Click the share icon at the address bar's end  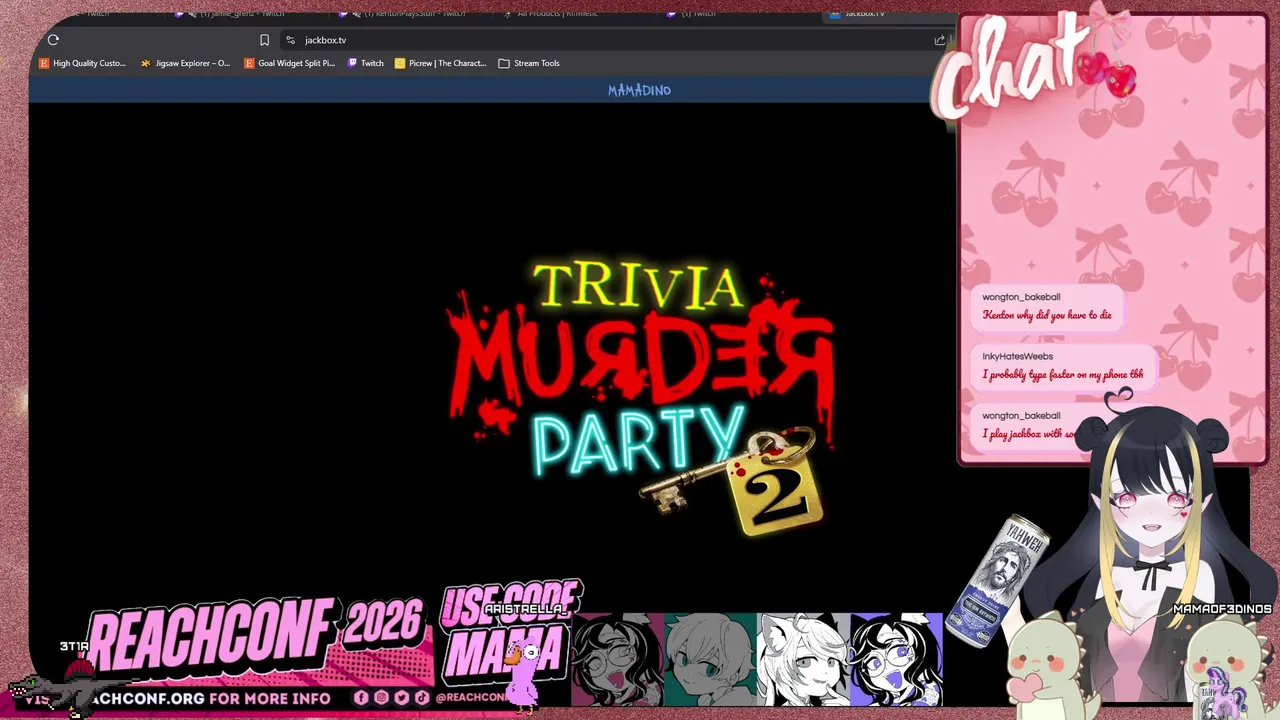939,40
